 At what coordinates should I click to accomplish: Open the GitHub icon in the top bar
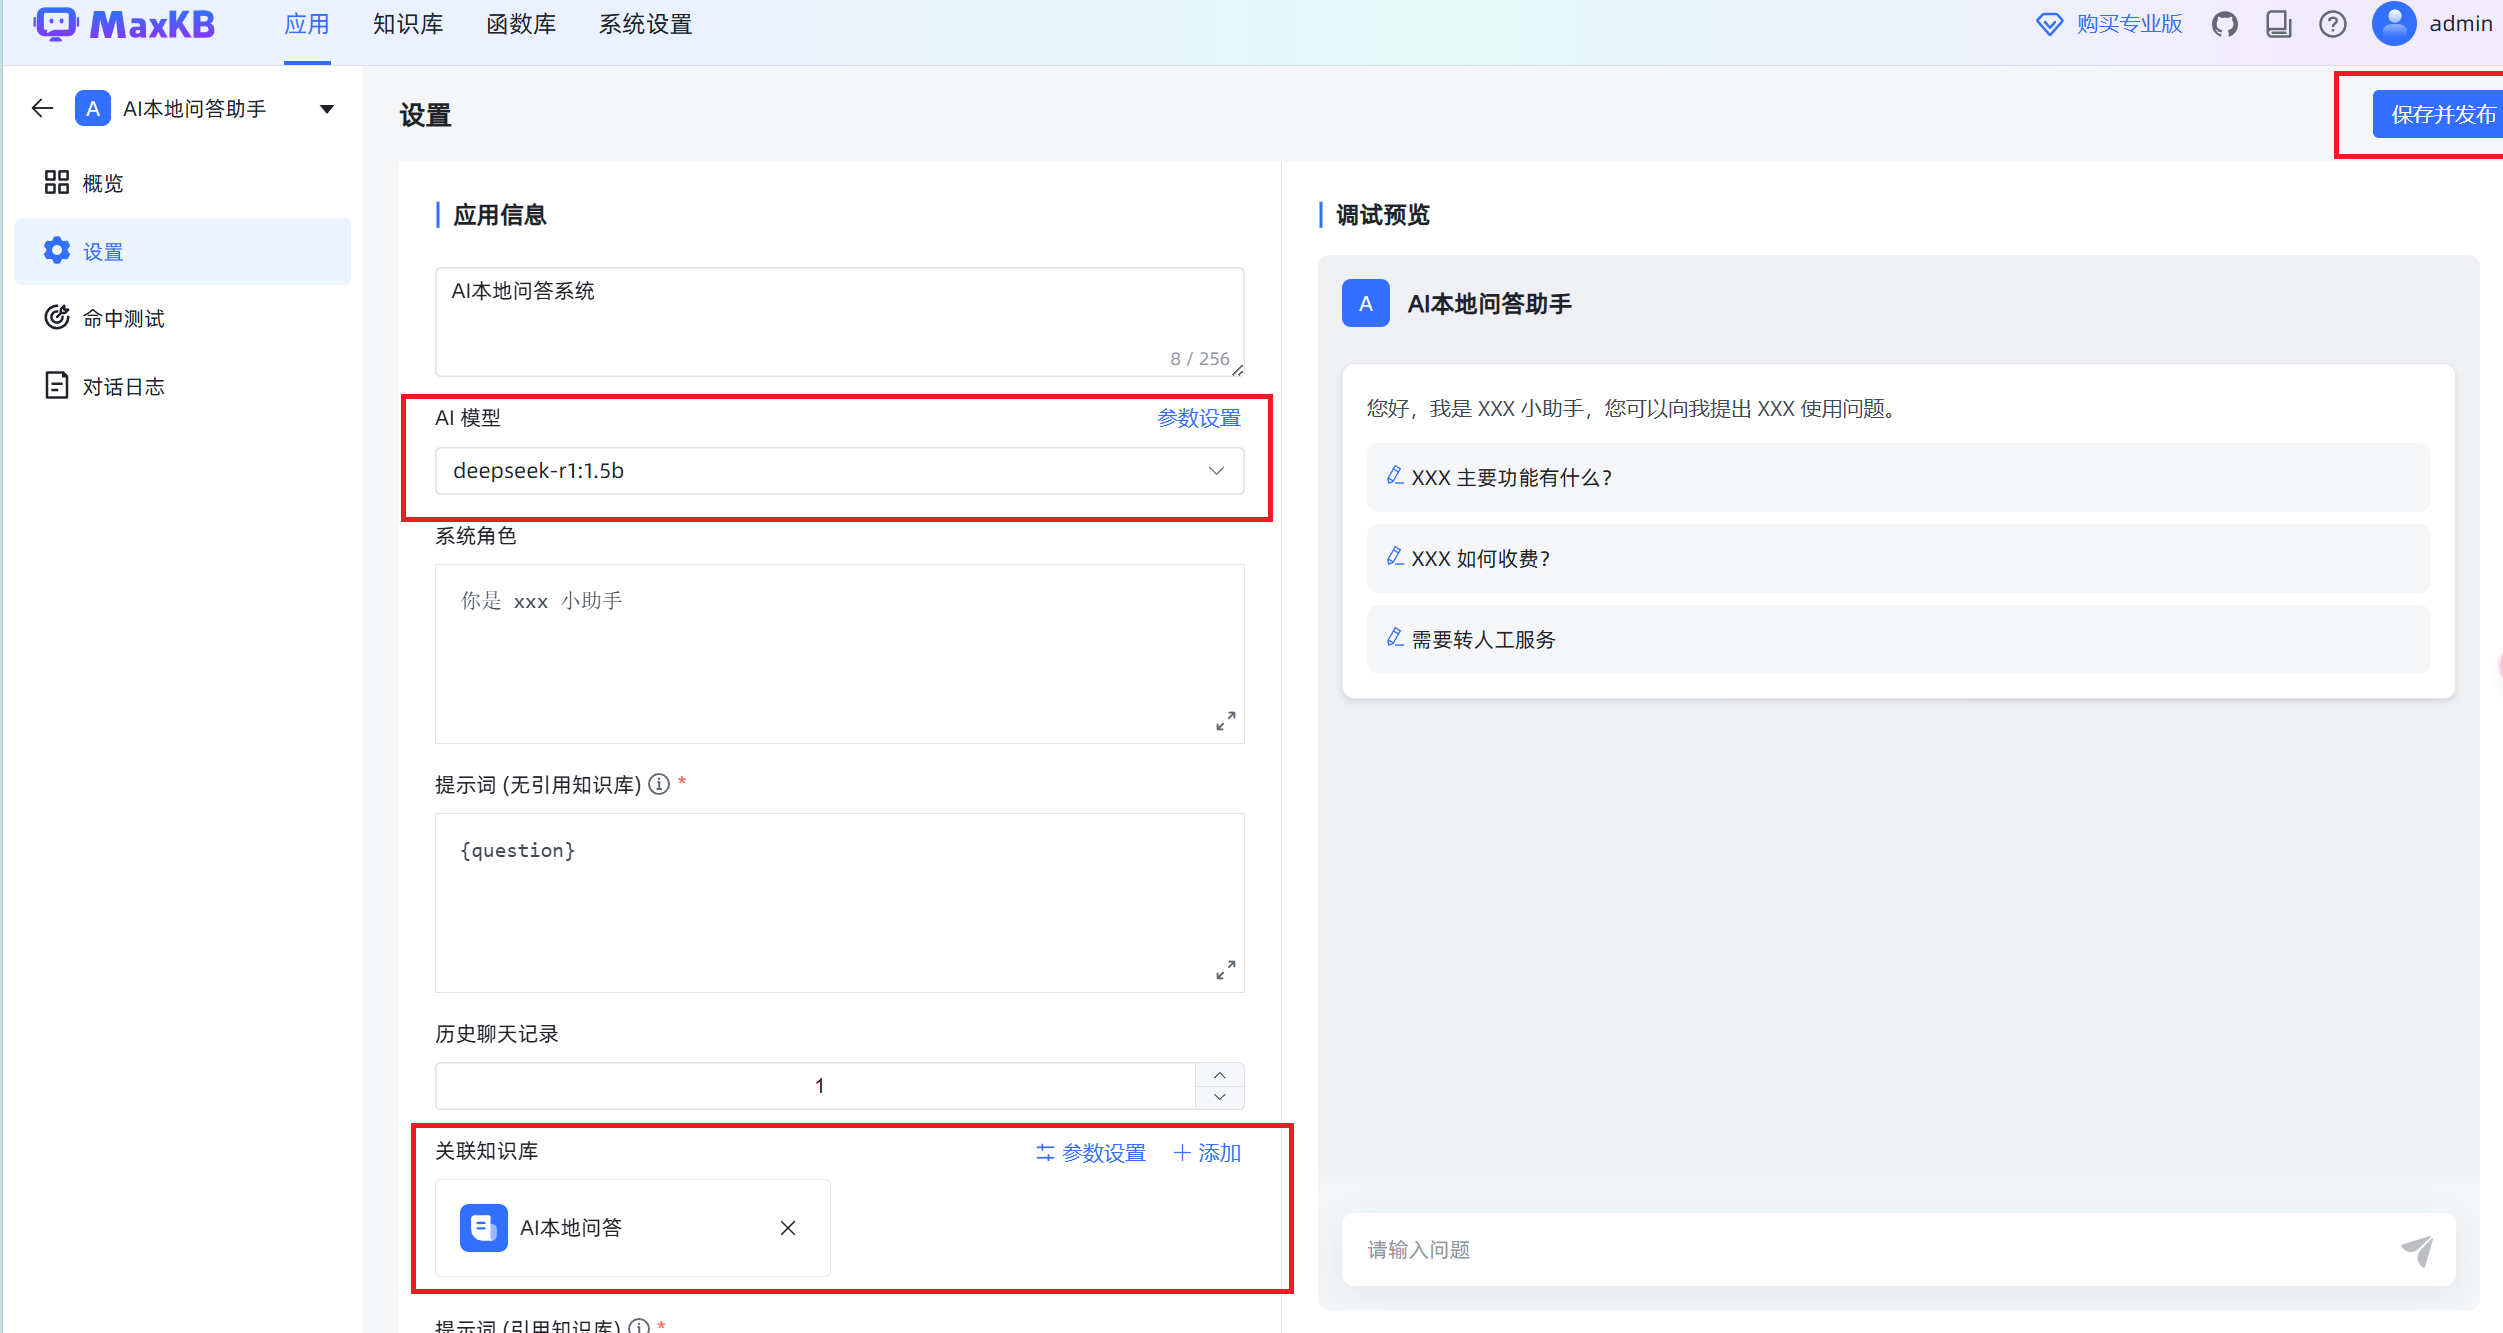[2224, 23]
